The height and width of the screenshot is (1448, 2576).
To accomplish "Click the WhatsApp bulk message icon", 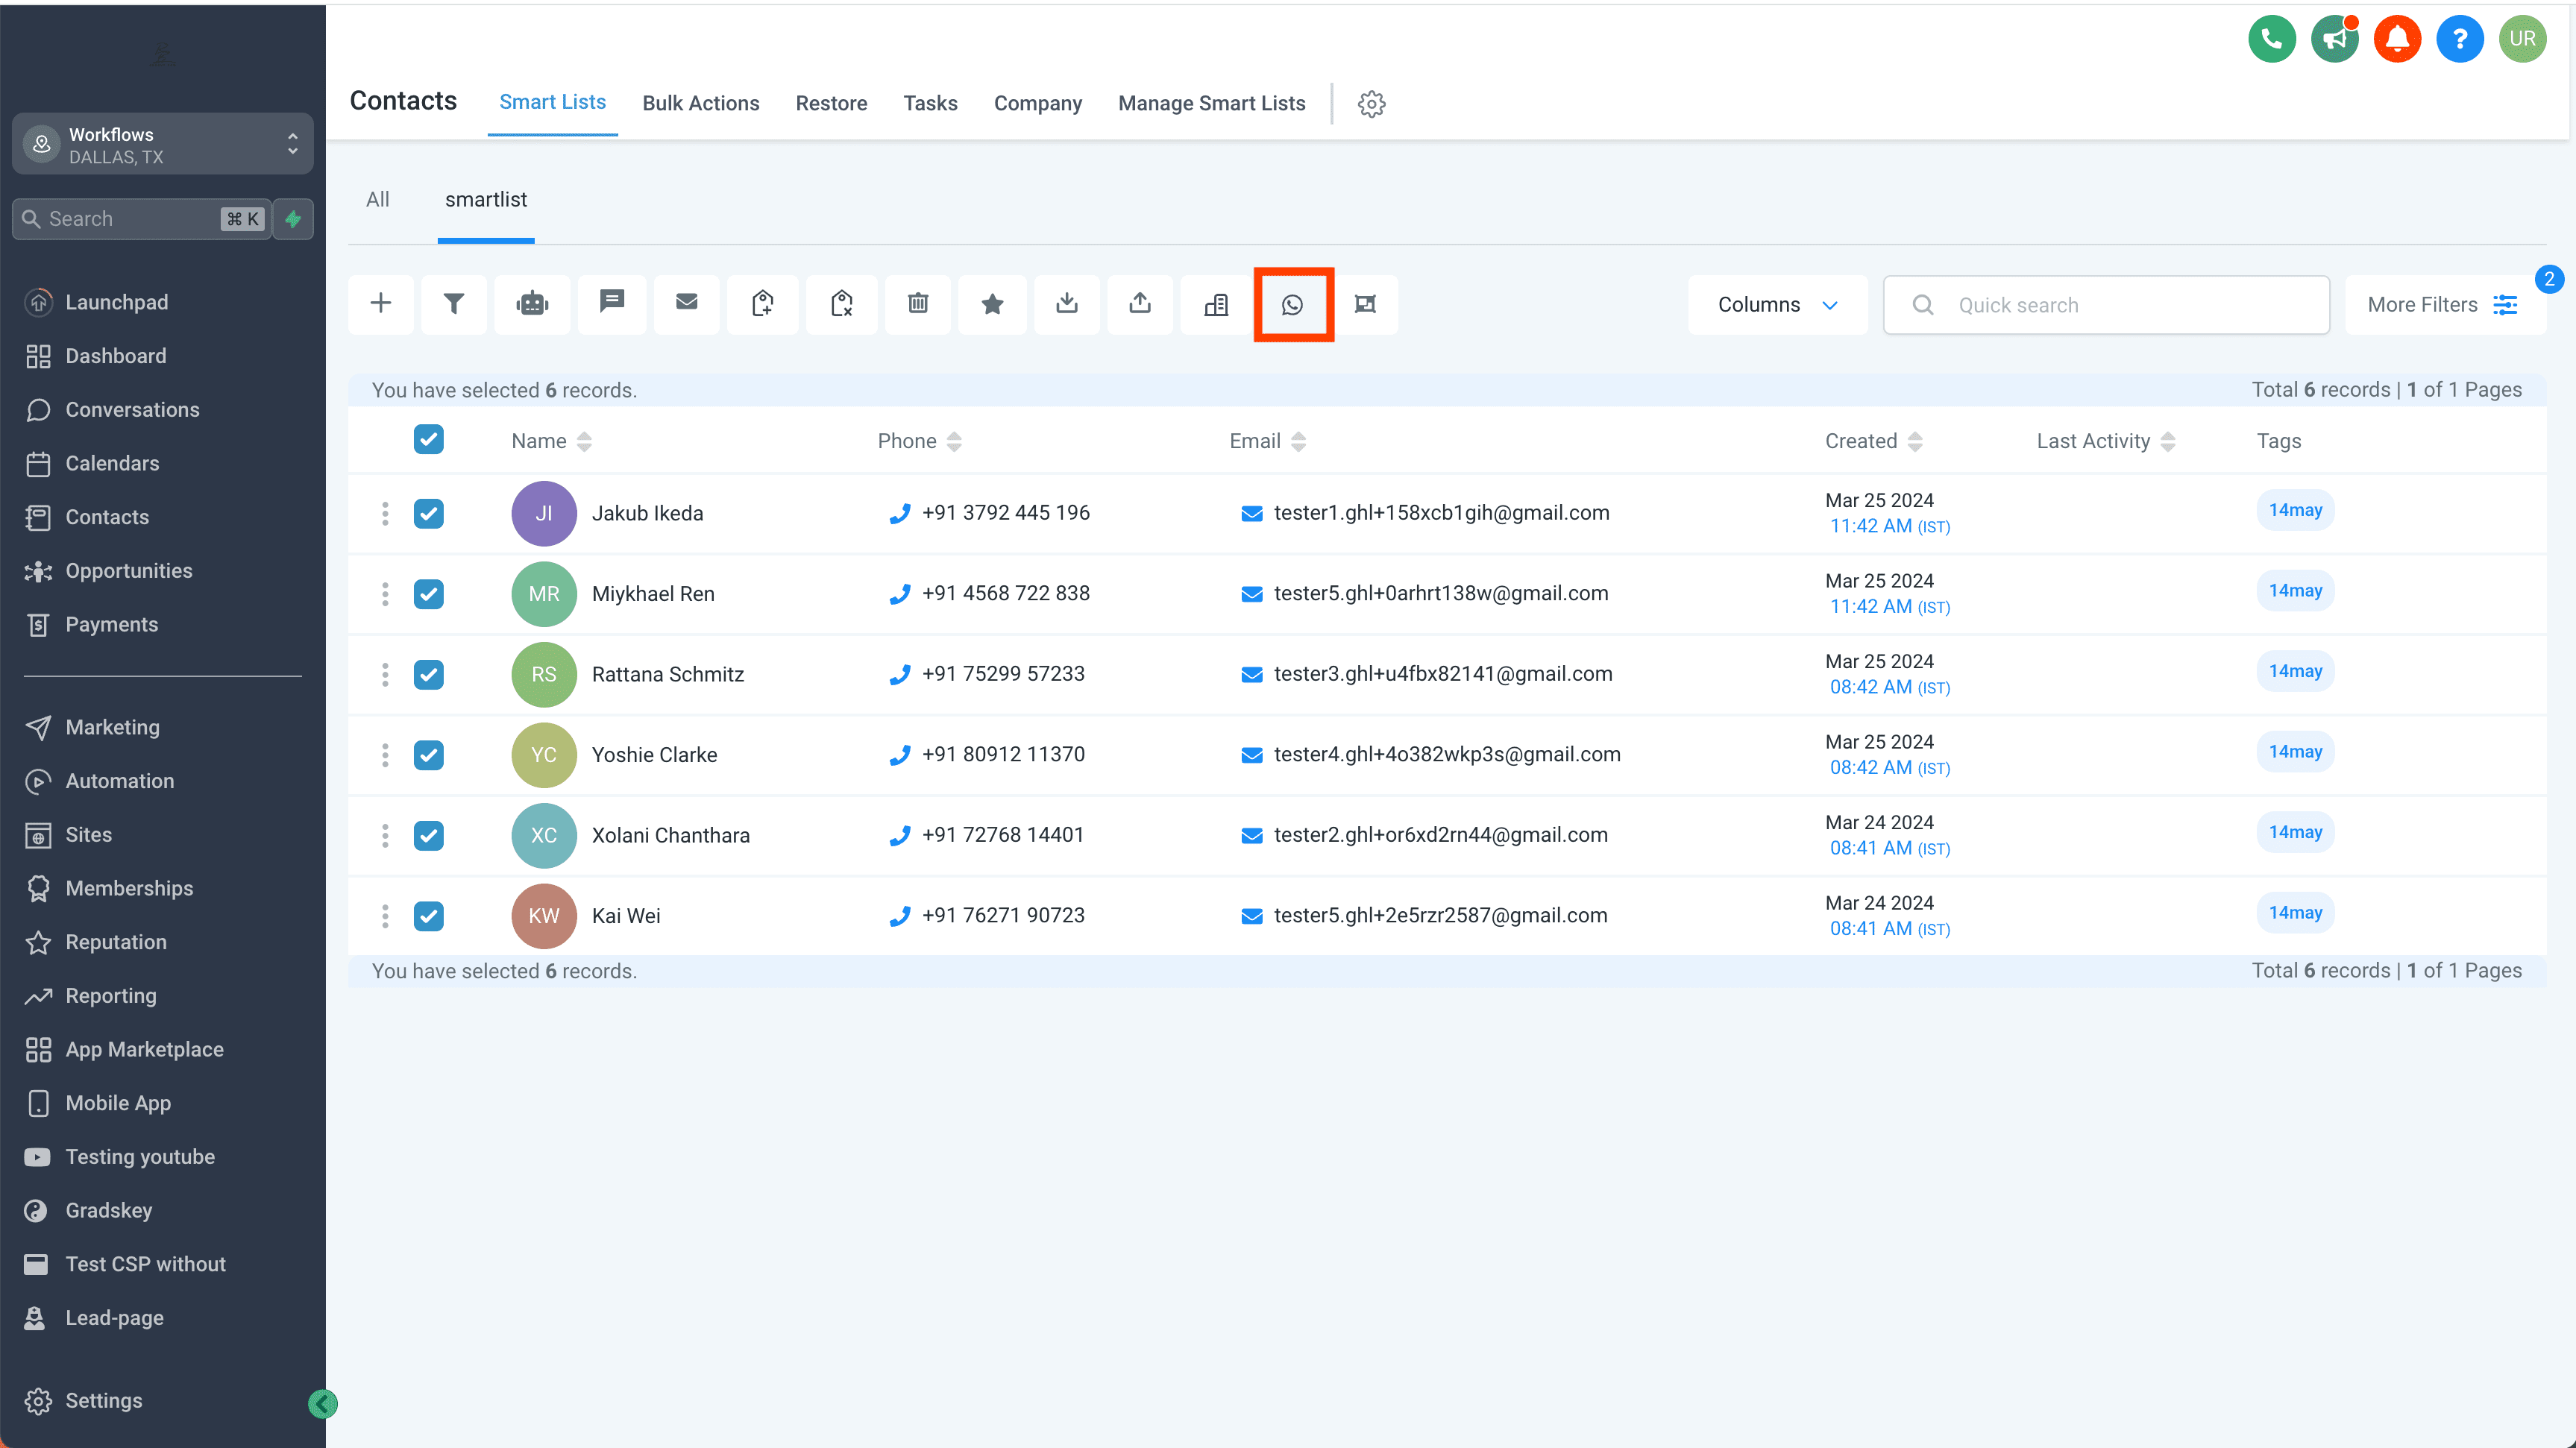I will pyautogui.click(x=1293, y=304).
